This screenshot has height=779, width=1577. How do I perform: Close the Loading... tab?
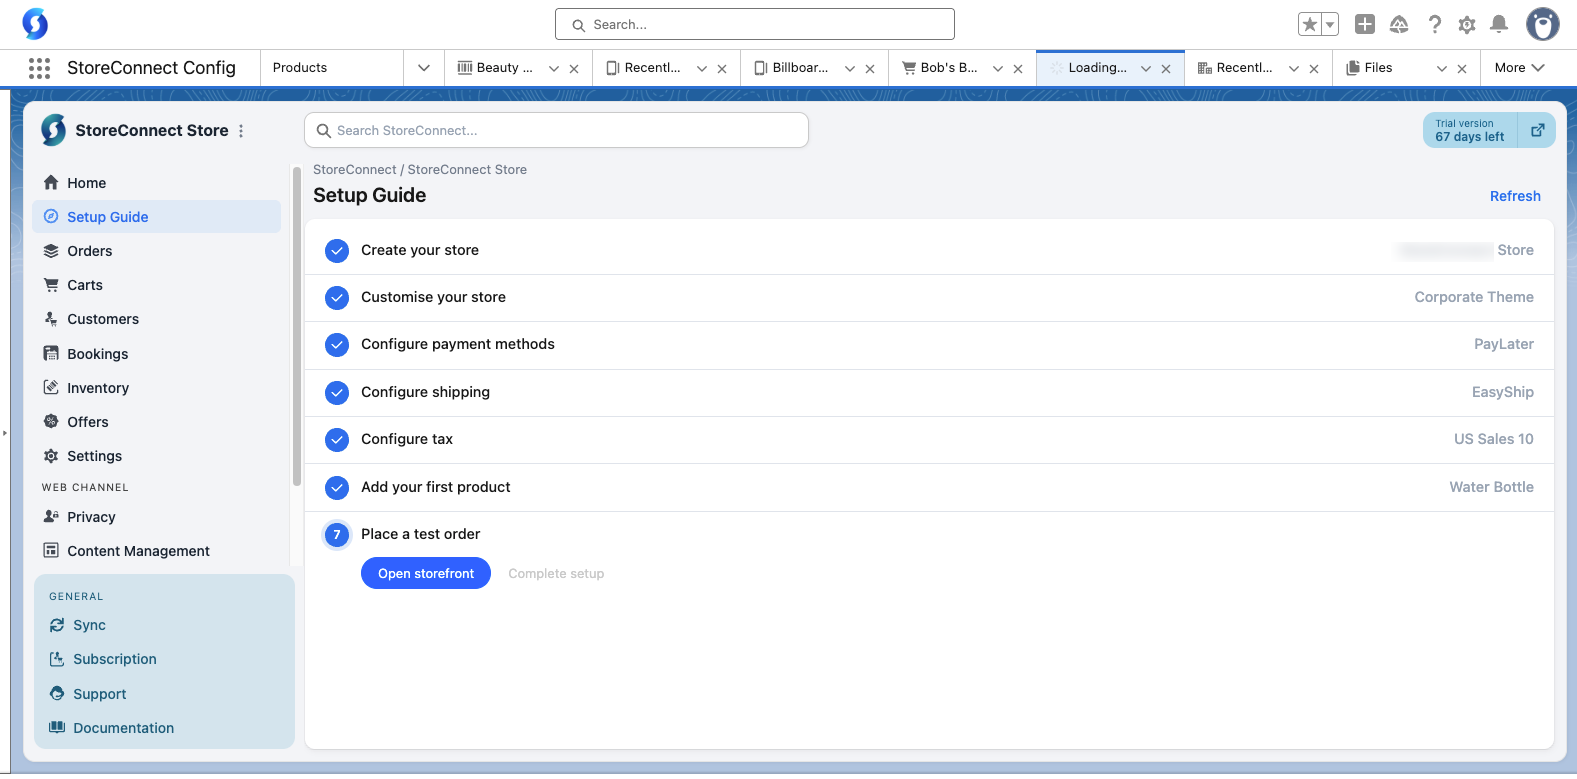point(1166,69)
